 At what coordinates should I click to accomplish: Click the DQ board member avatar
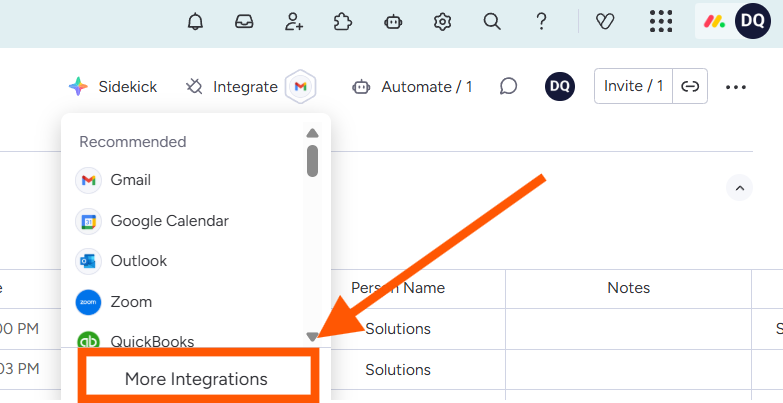559,86
